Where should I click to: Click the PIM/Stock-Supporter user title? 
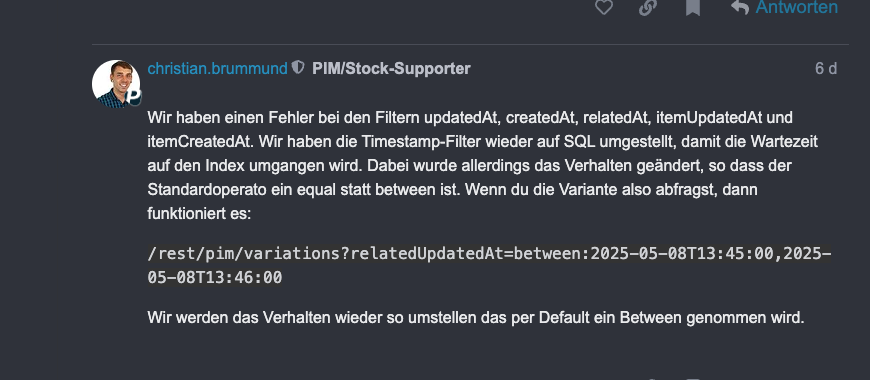[391, 68]
